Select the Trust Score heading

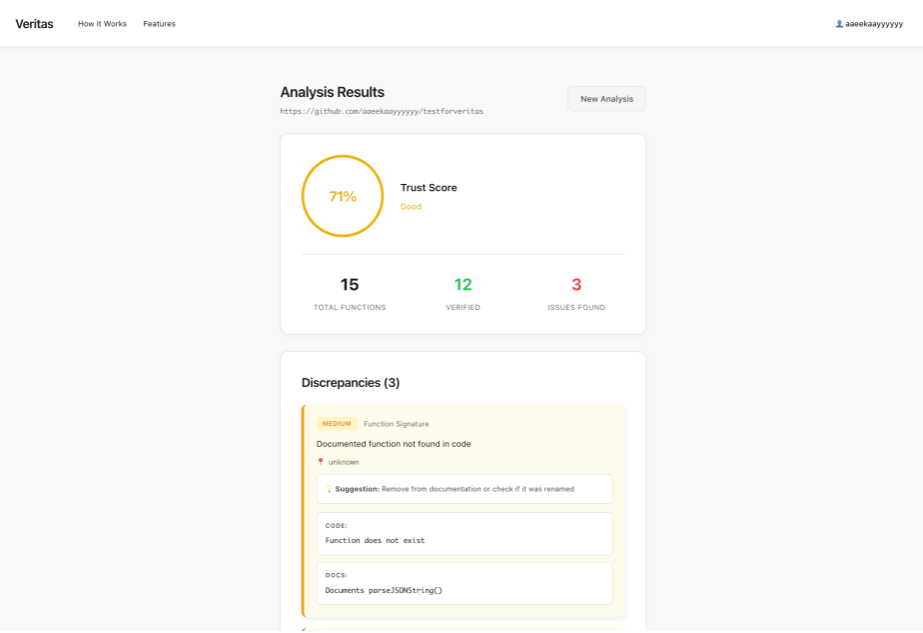[429, 187]
